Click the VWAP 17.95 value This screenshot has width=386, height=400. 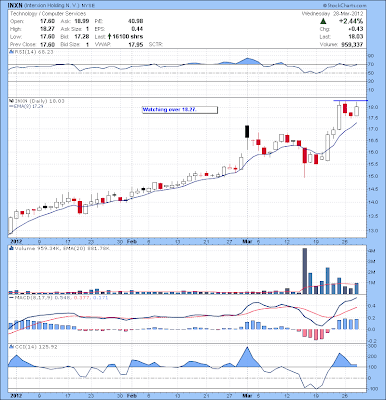pos(136,44)
